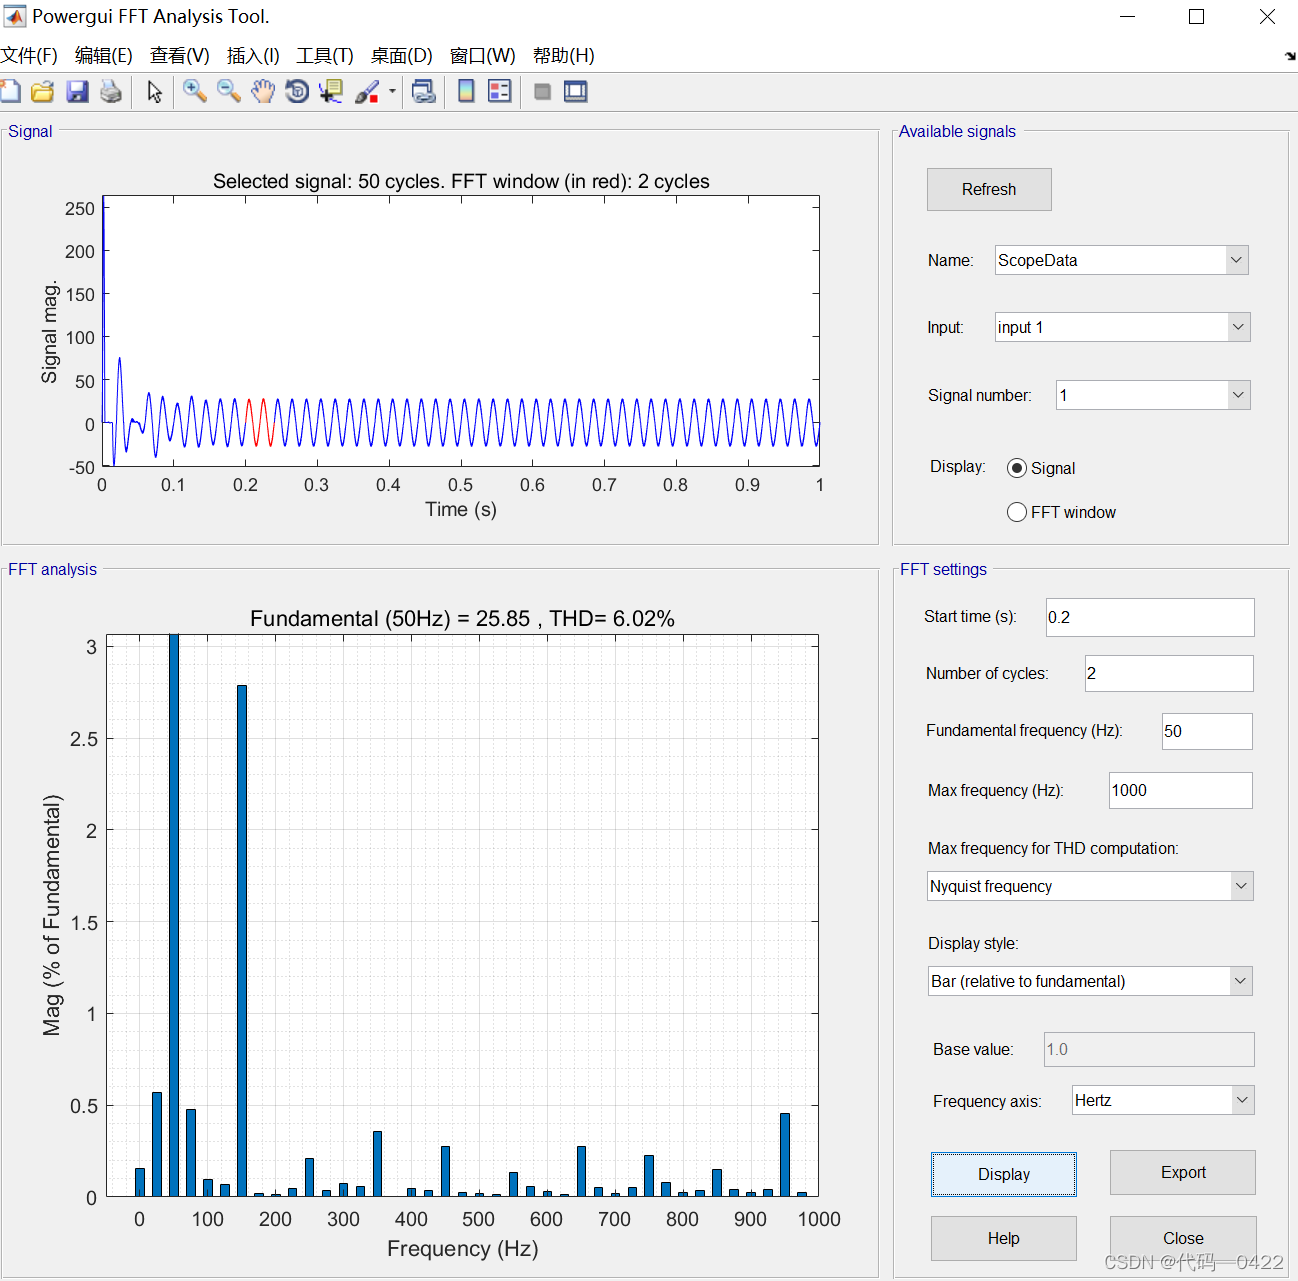Select the Zoom Out magnifier tool

229,92
